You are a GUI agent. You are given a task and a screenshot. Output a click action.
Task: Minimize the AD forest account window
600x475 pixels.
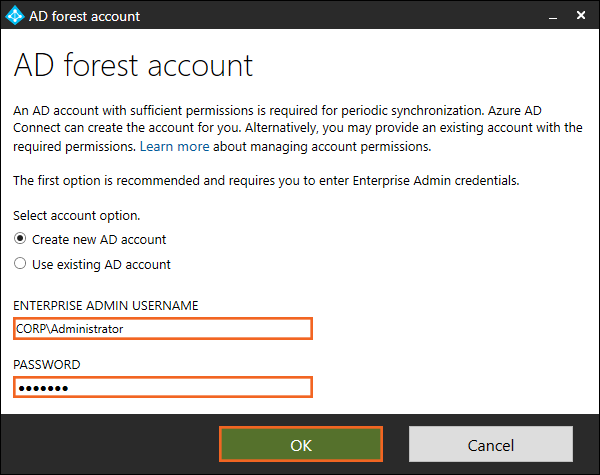(552, 16)
